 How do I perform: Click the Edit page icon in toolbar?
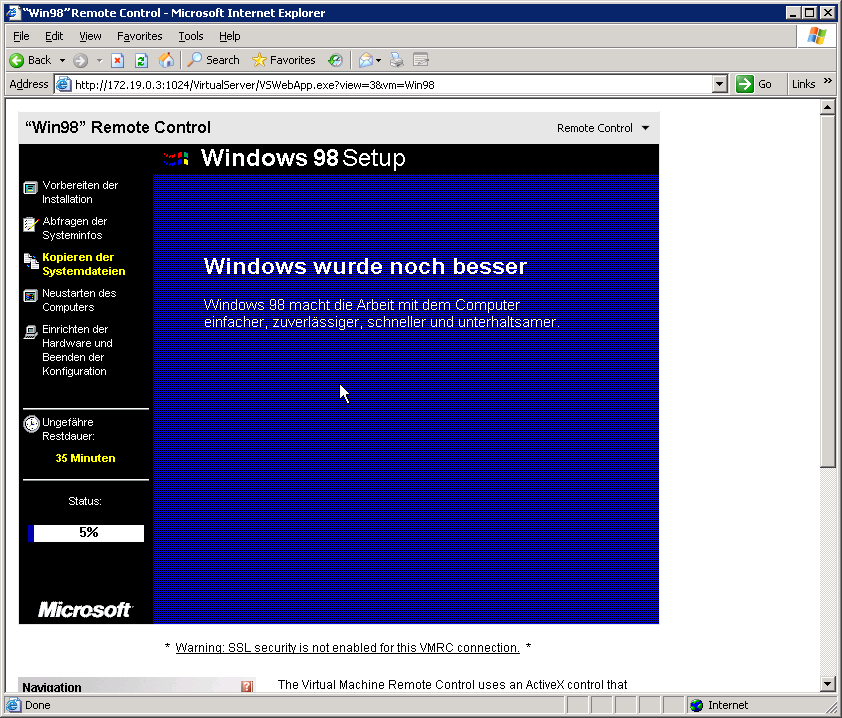click(x=420, y=60)
